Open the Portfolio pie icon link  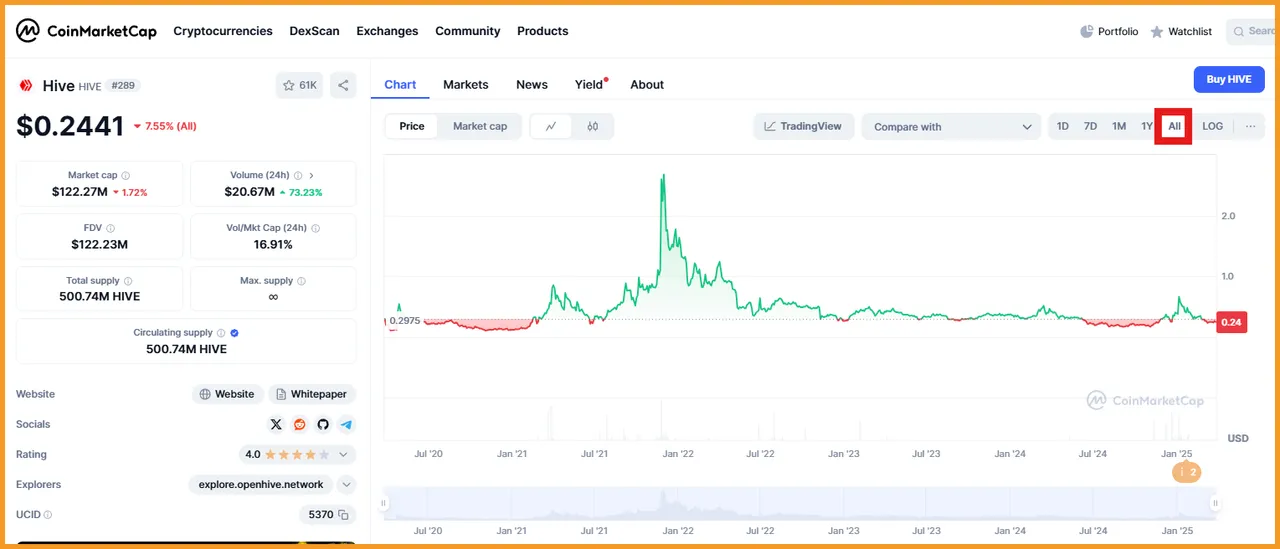pos(1109,31)
